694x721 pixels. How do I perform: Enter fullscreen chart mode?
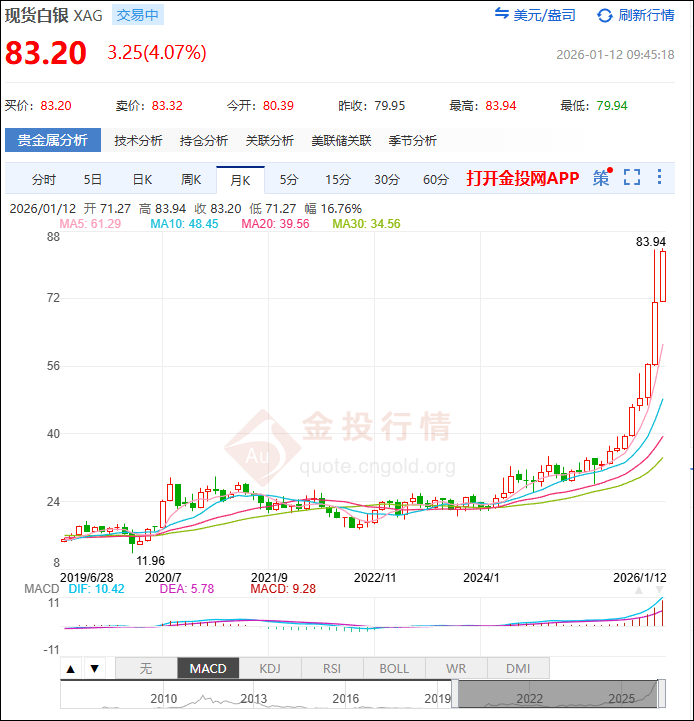(x=631, y=178)
